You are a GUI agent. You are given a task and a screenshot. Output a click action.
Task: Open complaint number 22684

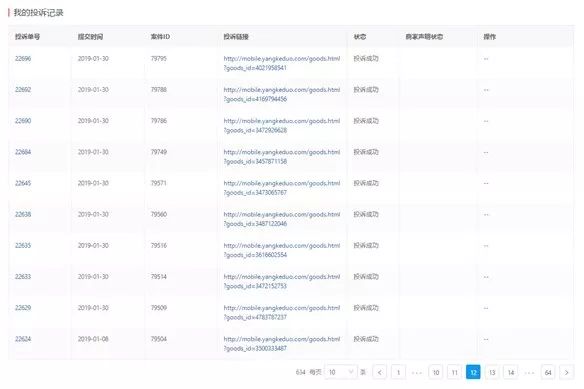tap(23, 152)
